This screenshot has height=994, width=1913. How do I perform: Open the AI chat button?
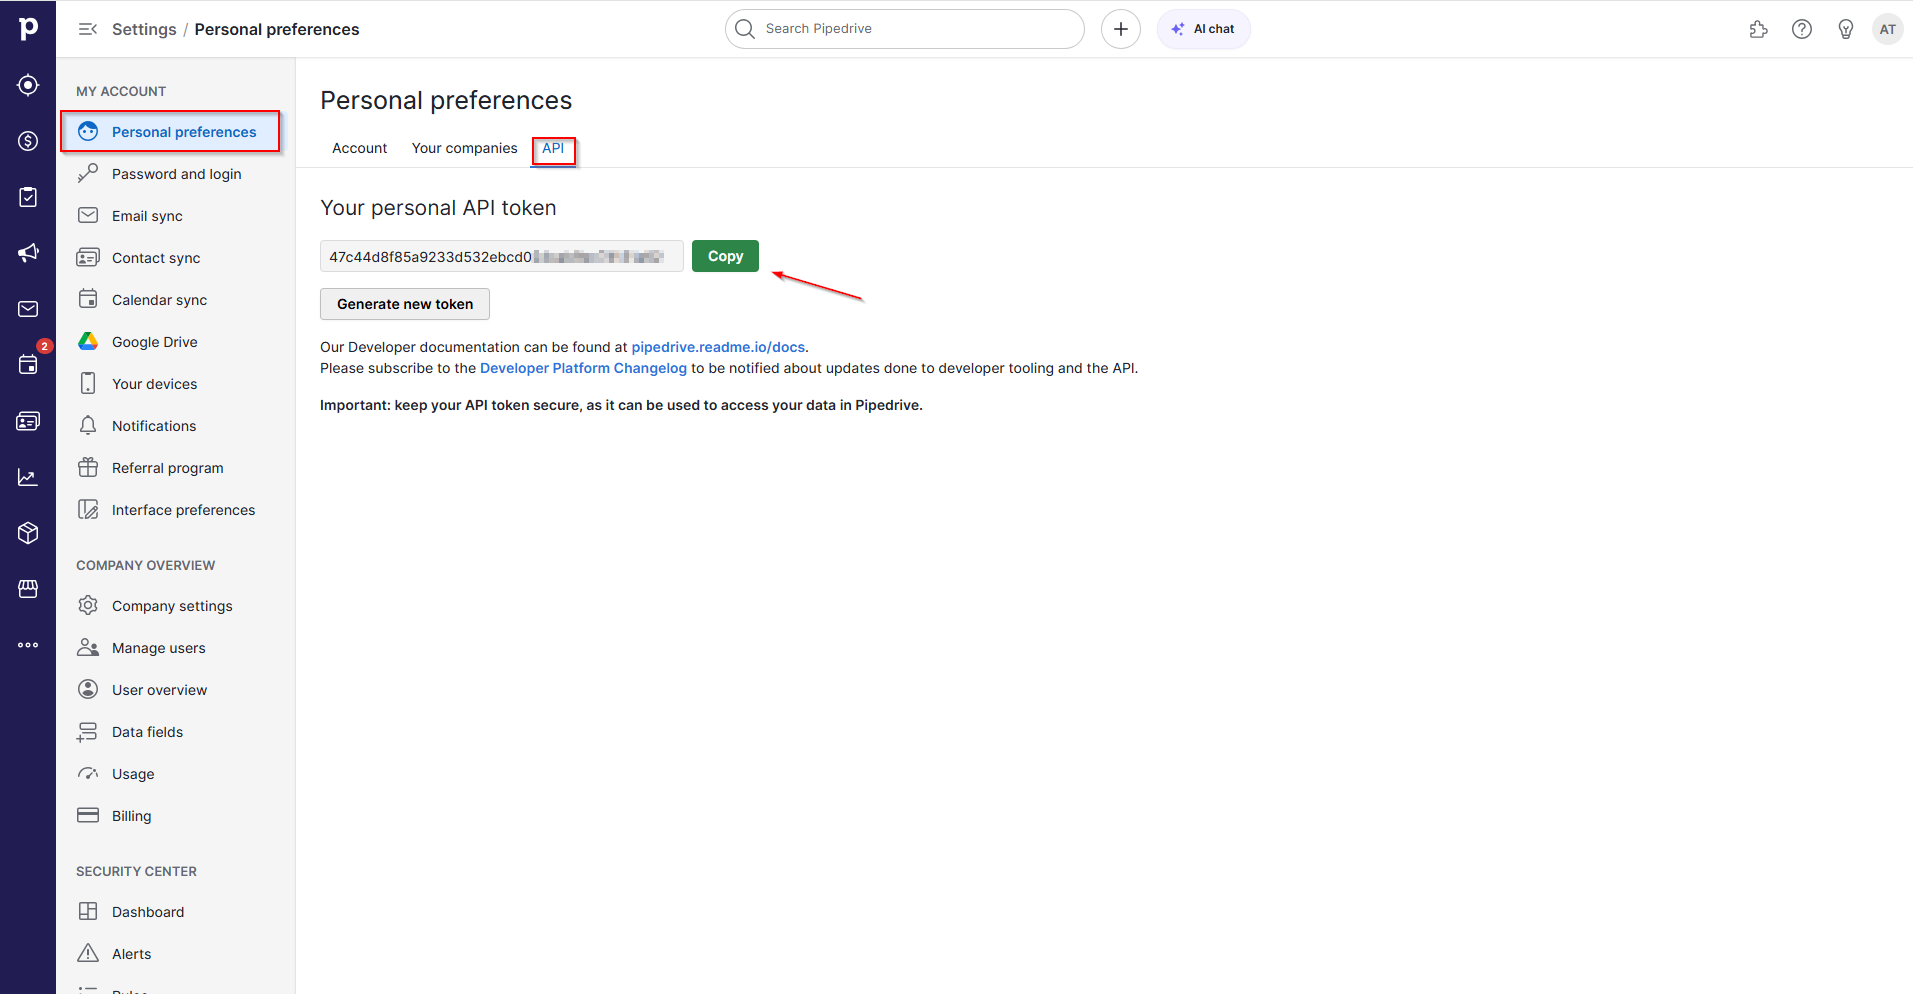point(1204,29)
